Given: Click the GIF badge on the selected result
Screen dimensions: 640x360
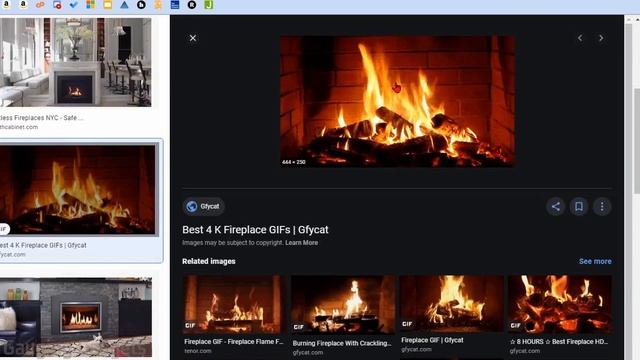Looking at the screenshot, I should click(x=4, y=229).
